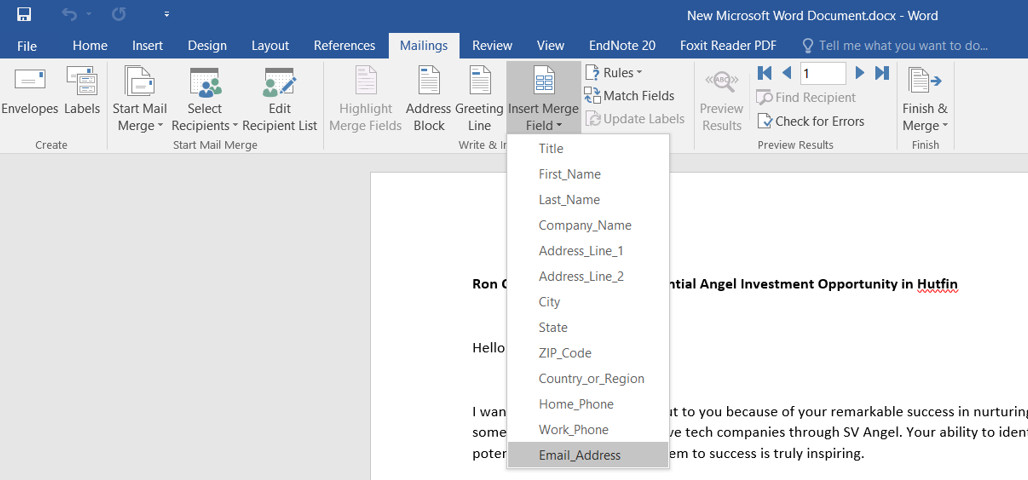Go to the next record arrow
Image resolution: width=1028 pixels, height=480 pixels.
tap(859, 73)
